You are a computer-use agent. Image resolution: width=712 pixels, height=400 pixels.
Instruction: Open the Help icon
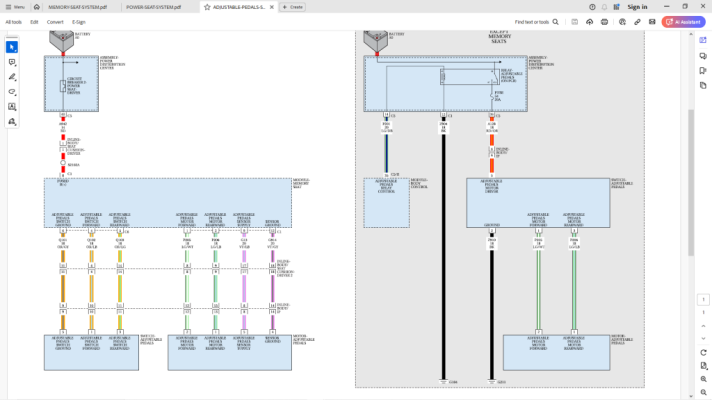click(592, 7)
